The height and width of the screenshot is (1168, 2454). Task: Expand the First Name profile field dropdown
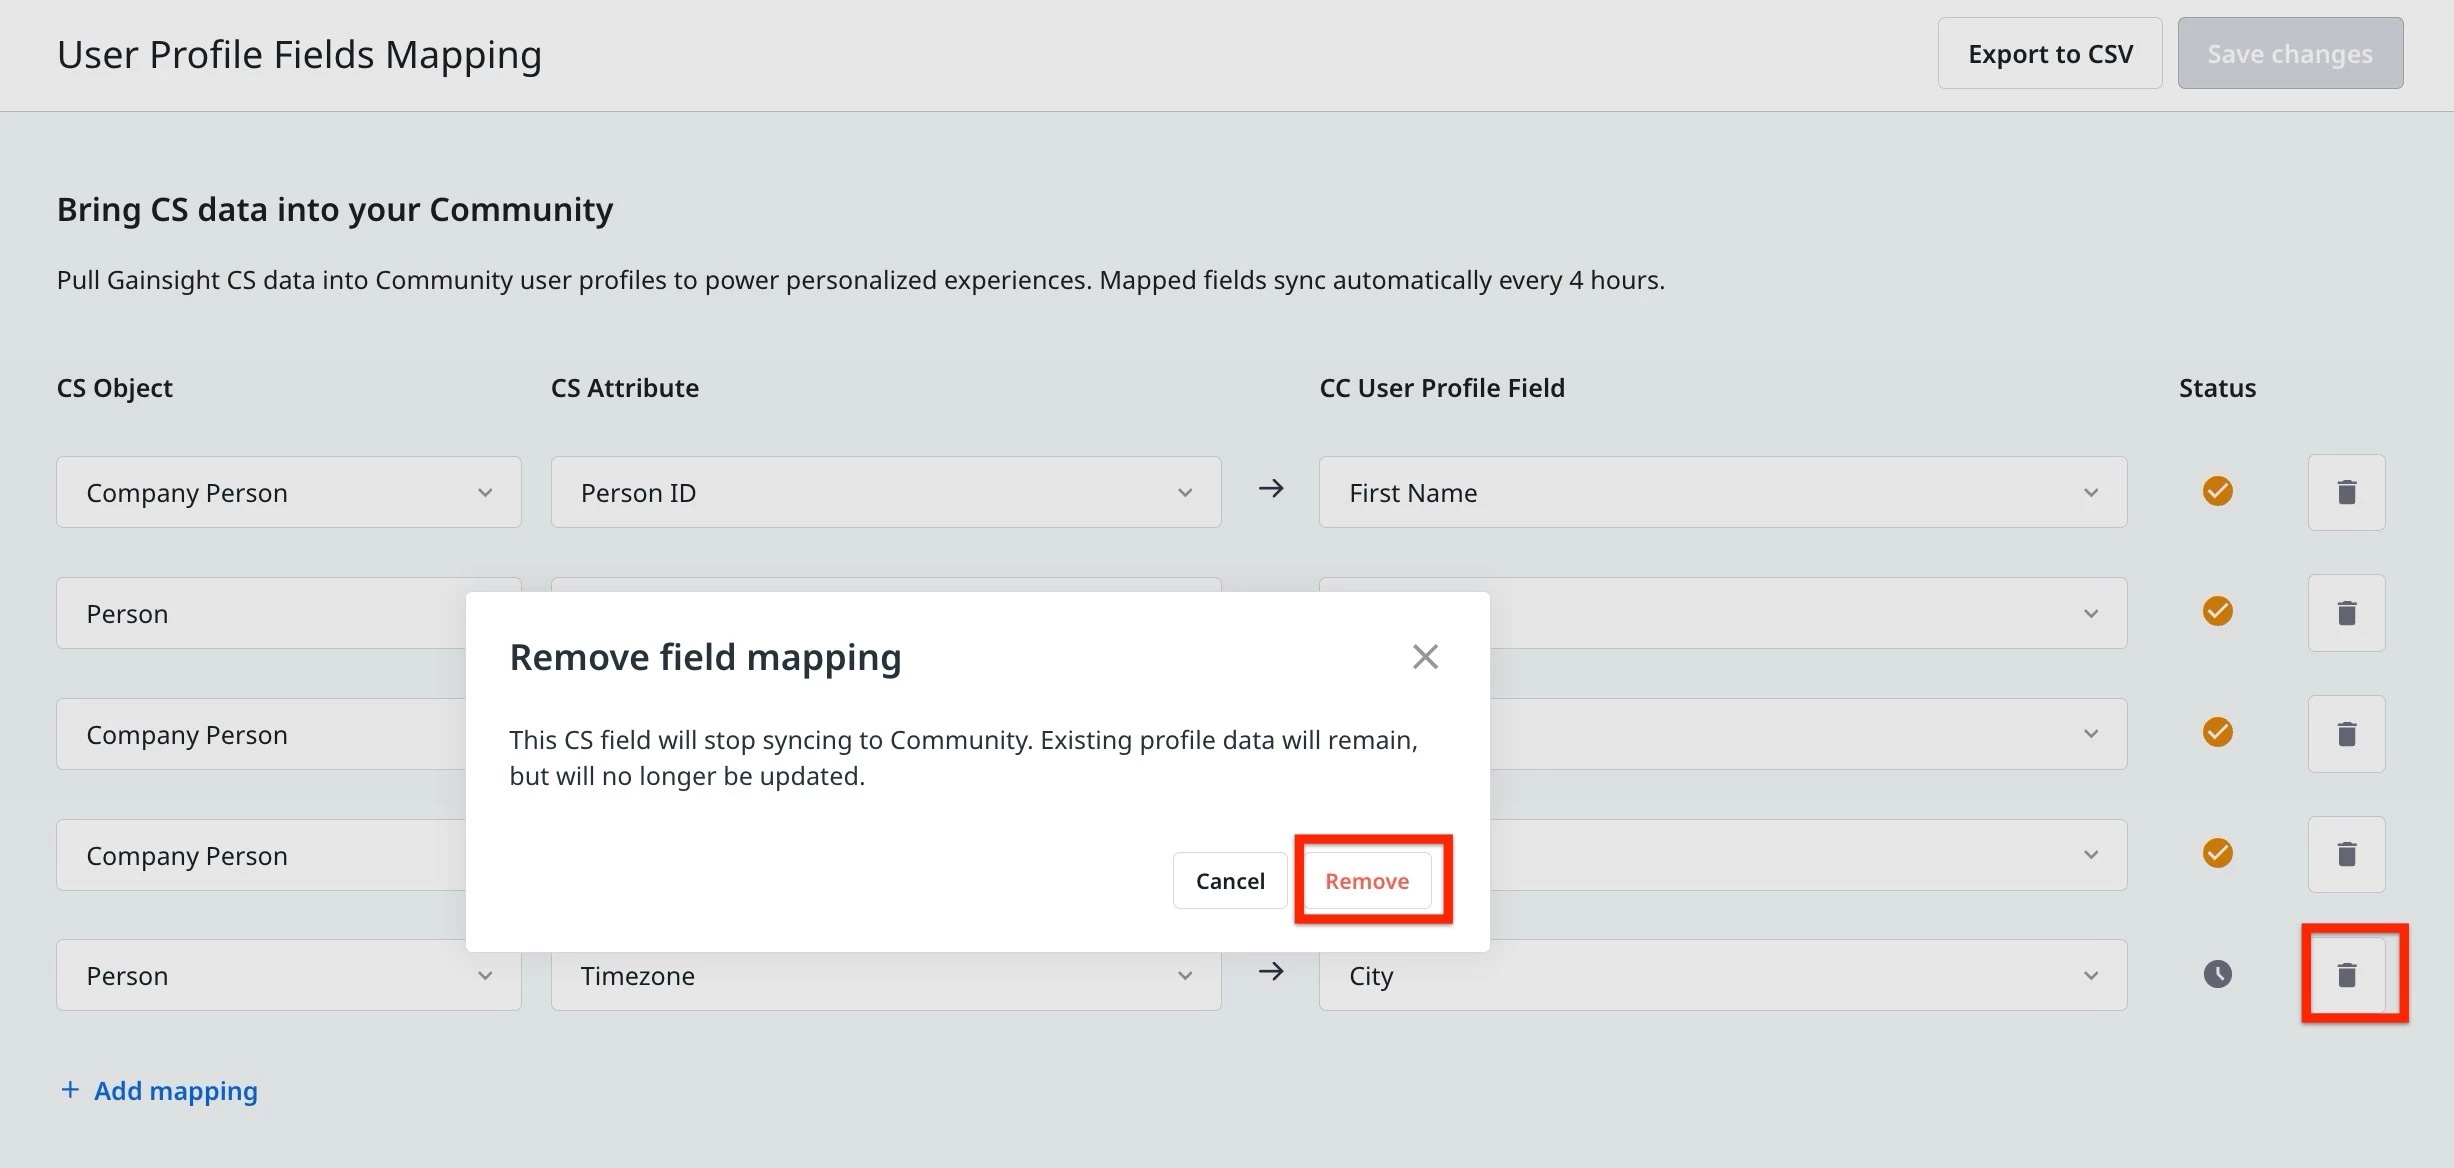1722,492
